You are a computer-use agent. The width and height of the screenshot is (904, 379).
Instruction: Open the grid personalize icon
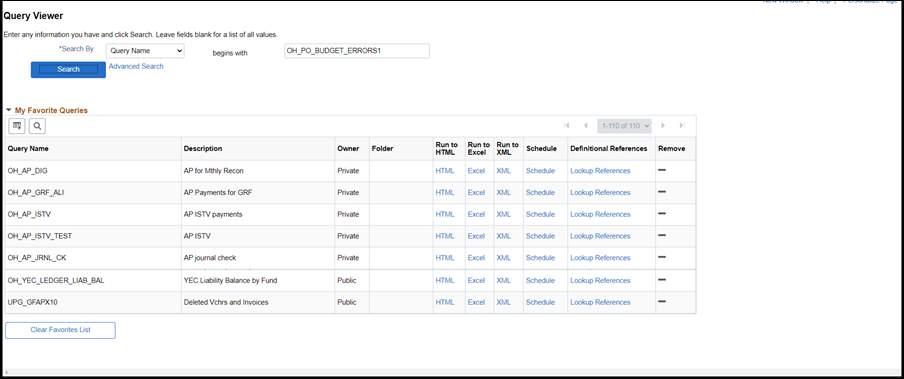[x=17, y=125]
